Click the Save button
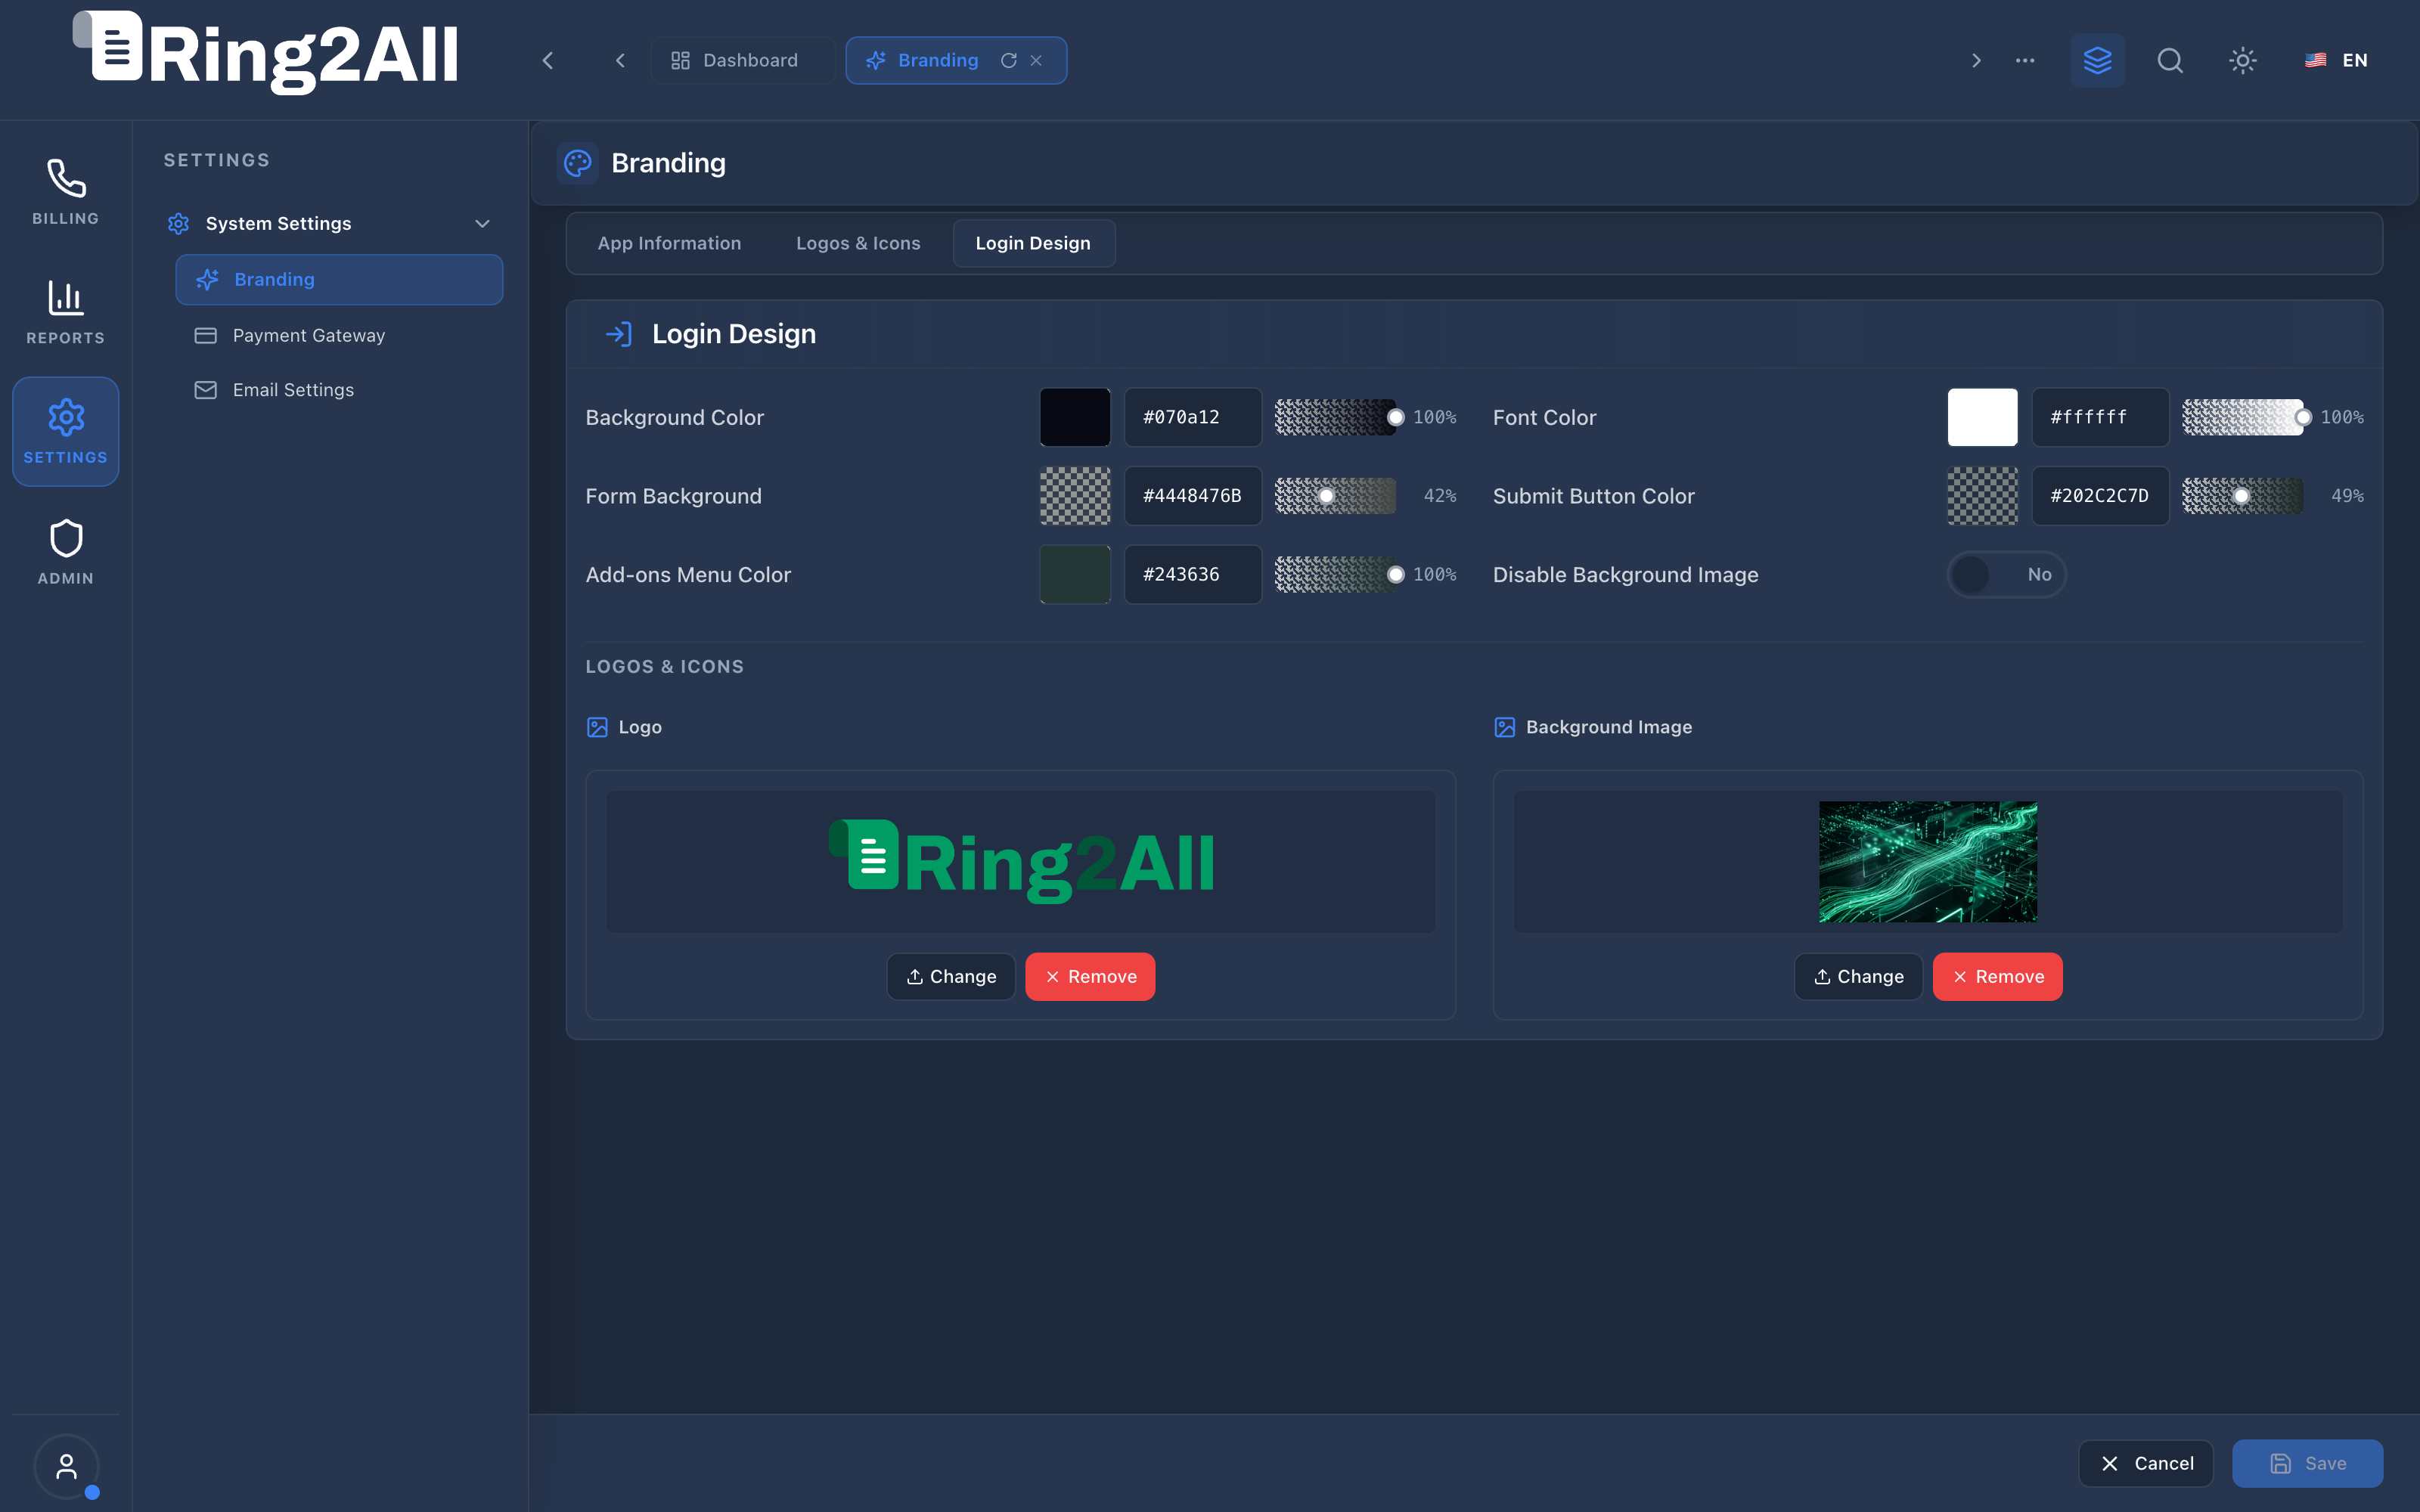 [2307, 1463]
